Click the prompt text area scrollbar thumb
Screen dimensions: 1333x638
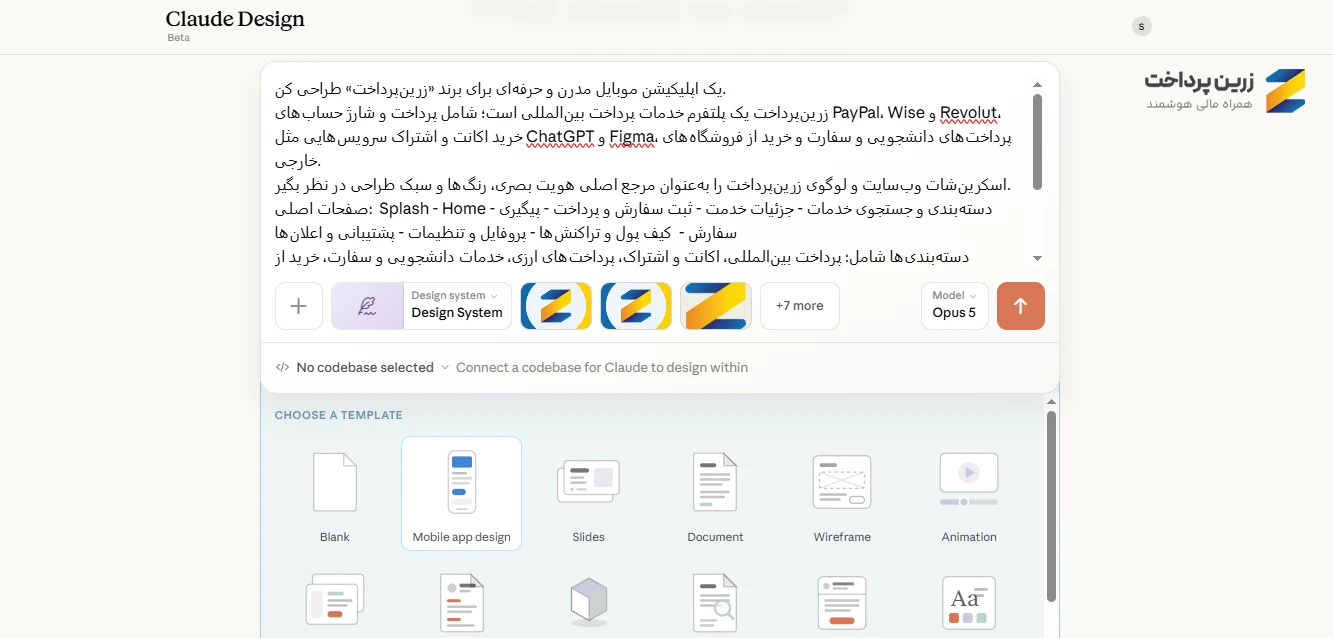click(x=1037, y=142)
